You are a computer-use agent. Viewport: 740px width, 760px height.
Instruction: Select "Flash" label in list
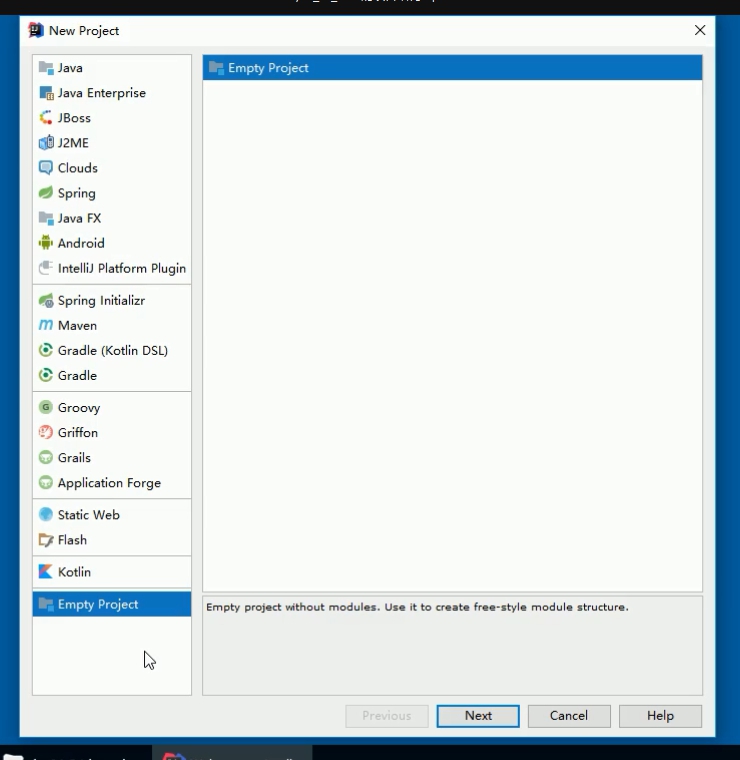pyautogui.click(x=72, y=540)
